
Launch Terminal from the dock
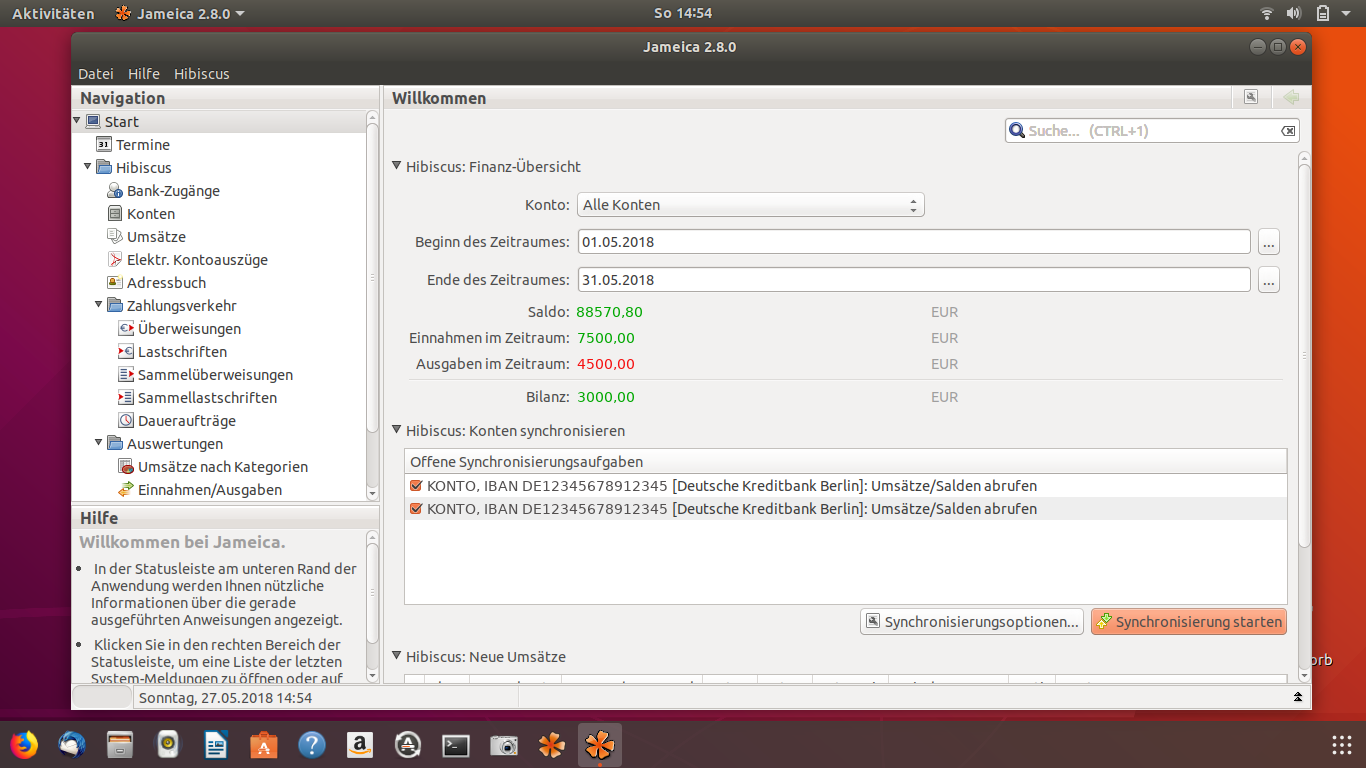[456, 745]
